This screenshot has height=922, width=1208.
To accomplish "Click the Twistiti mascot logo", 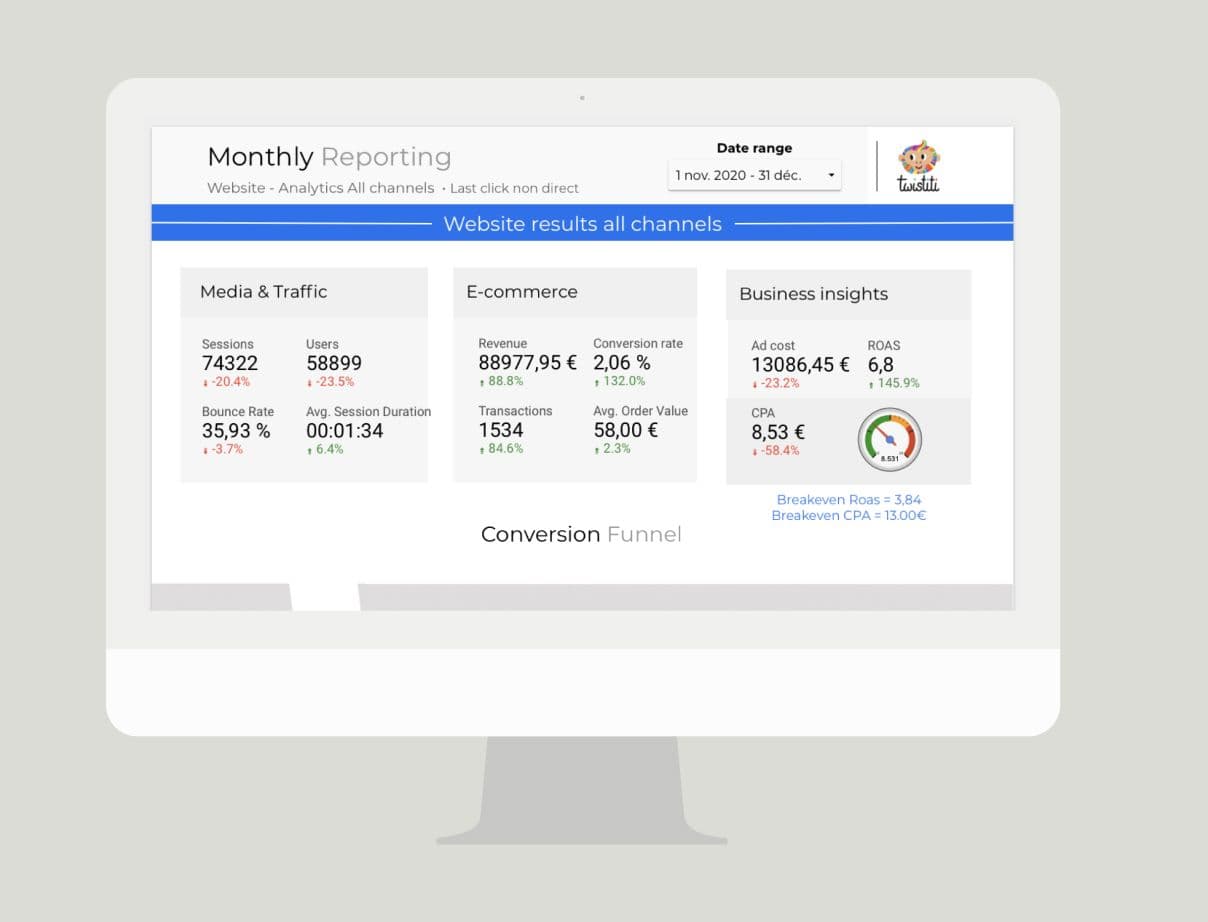I will 918,165.
